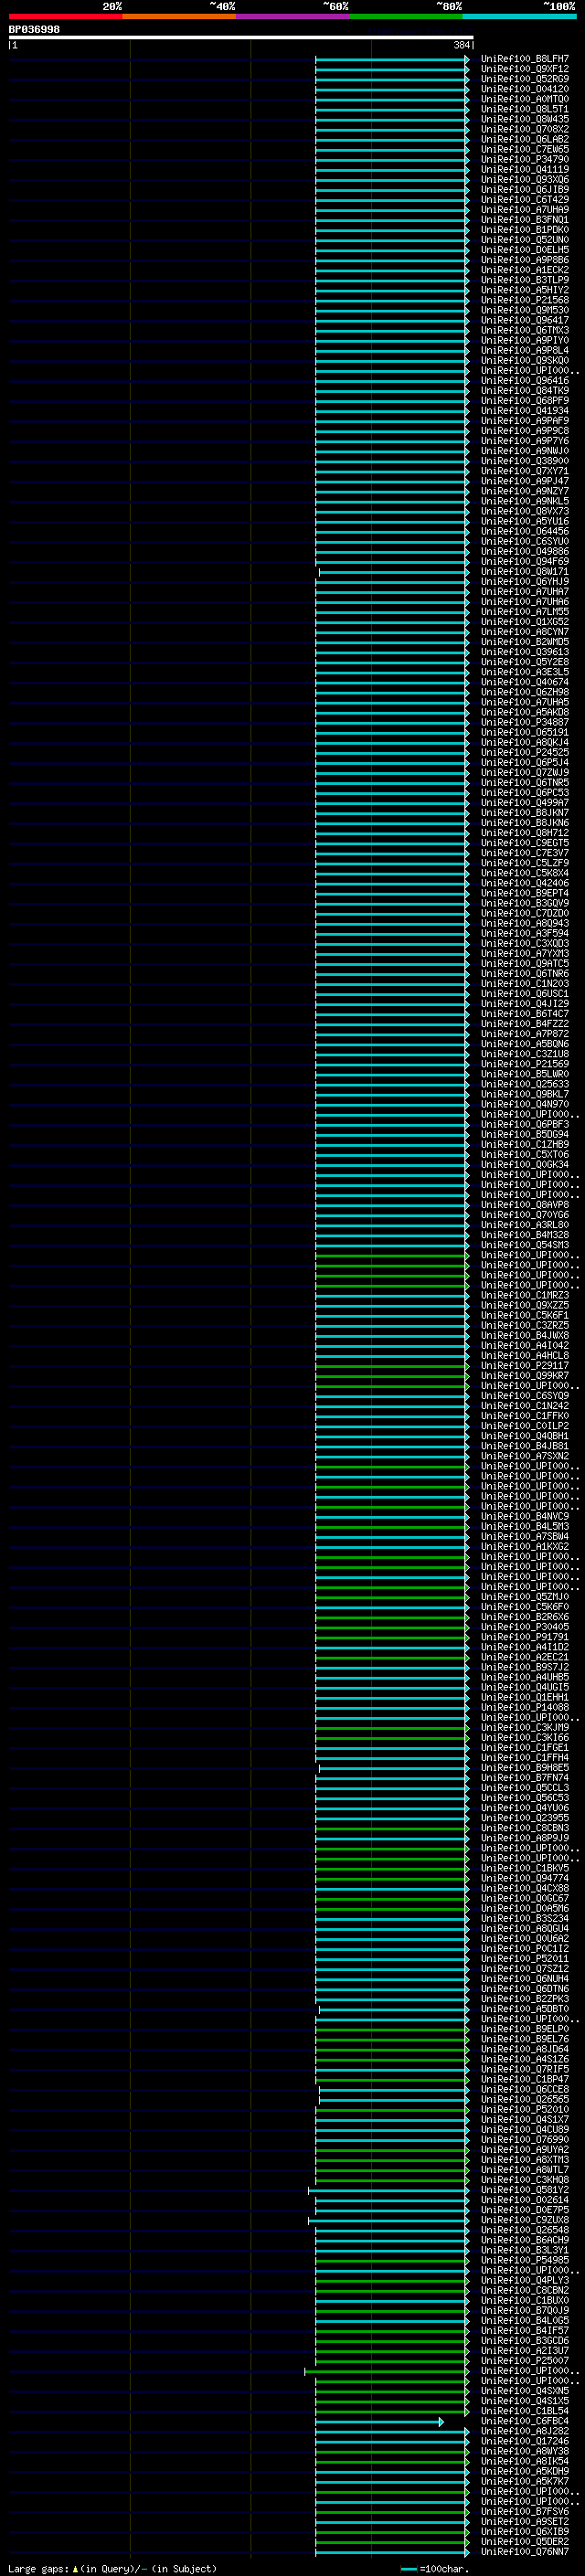The image size is (585, 2576).
Task: Select the UniRef100_A7UHA9 label
Action: (x=524, y=210)
